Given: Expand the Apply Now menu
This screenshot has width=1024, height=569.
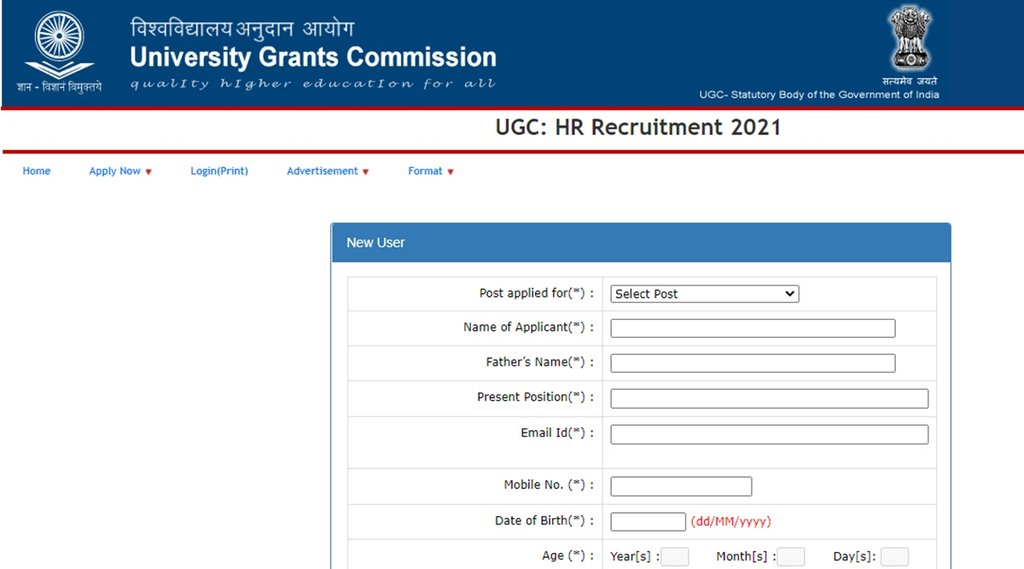Looking at the screenshot, I should coord(115,171).
